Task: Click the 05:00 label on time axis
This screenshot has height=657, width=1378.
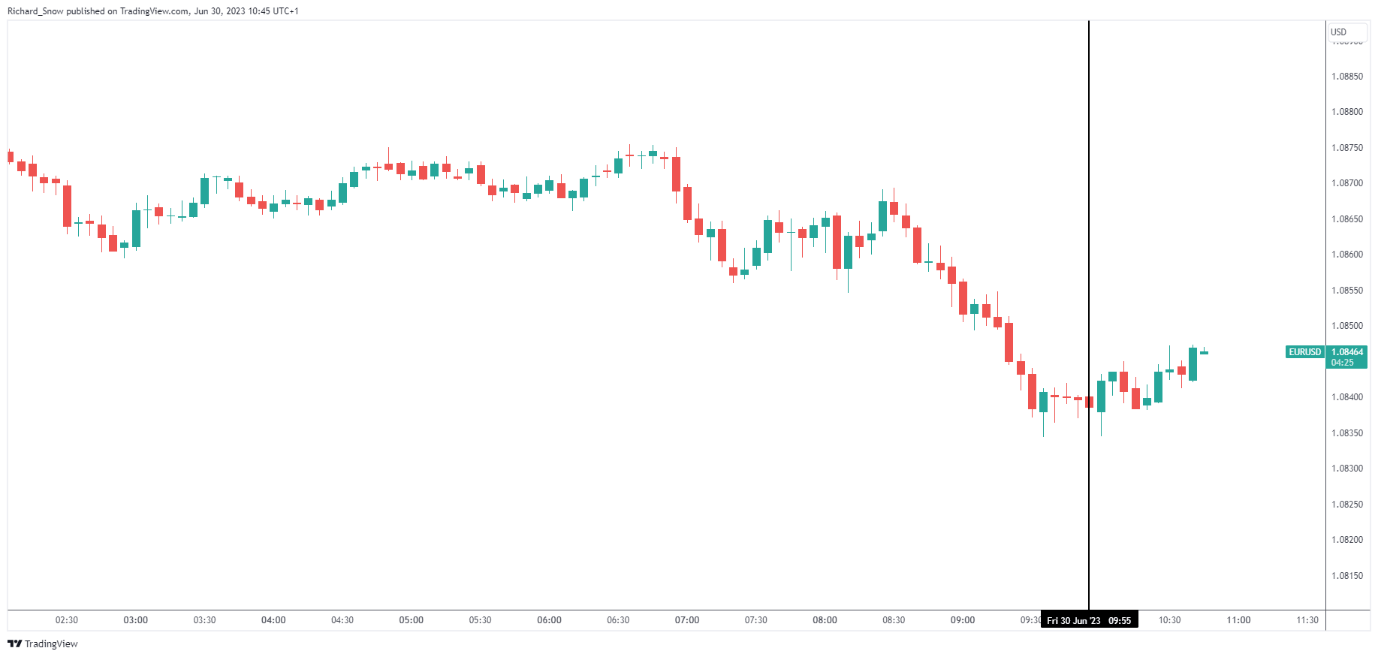Action: (x=411, y=620)
